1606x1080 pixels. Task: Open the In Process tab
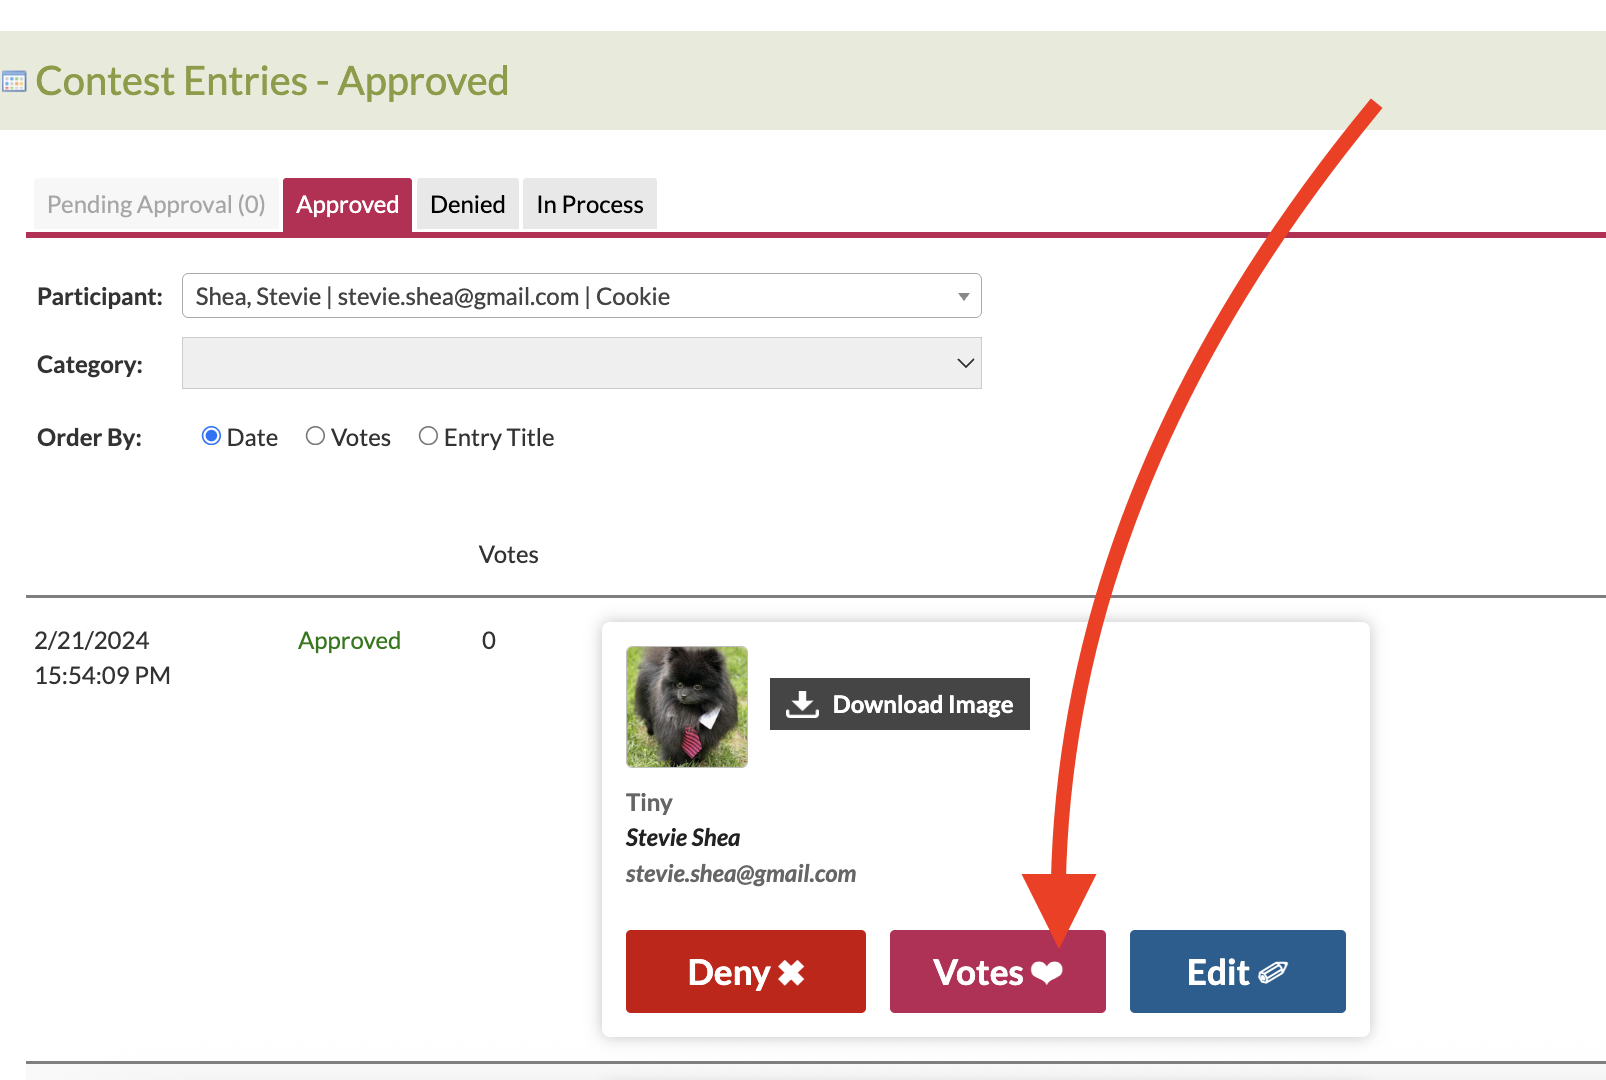[589, 204]
